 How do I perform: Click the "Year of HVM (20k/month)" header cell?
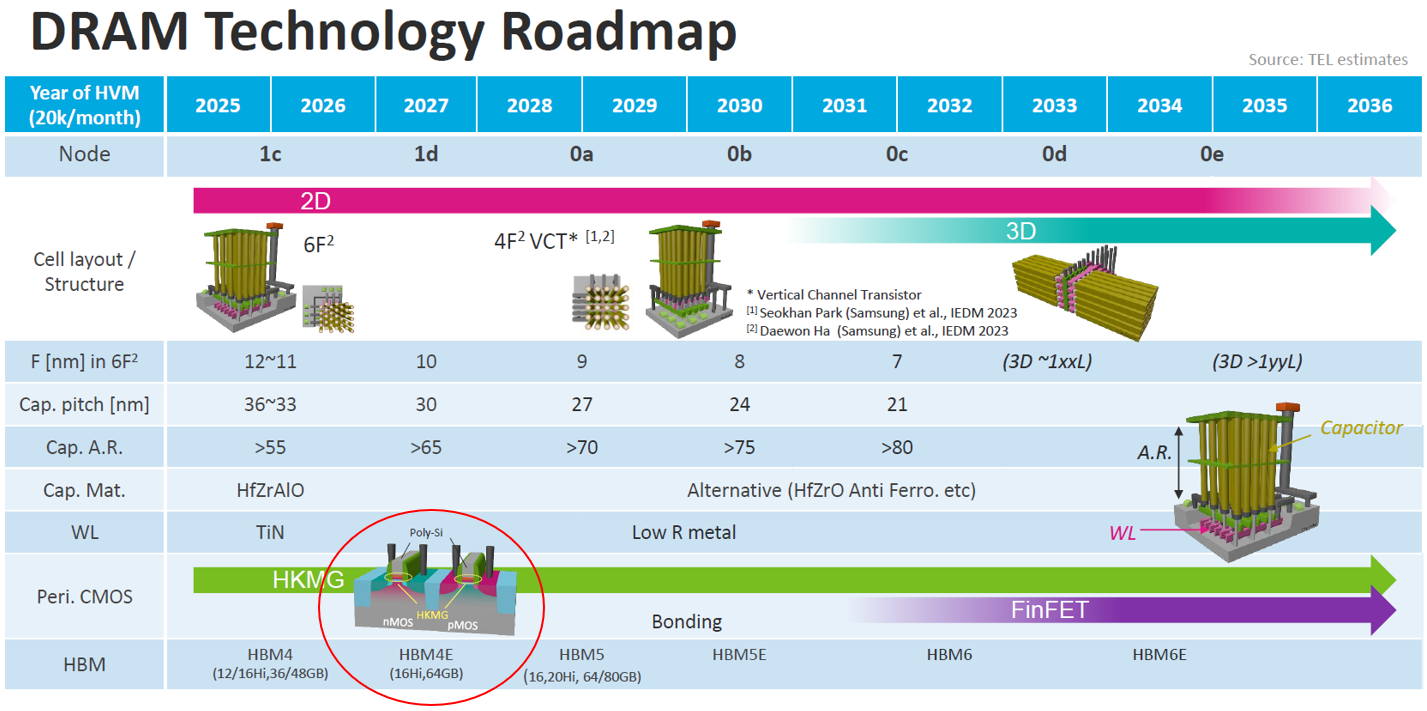[85, 105]
